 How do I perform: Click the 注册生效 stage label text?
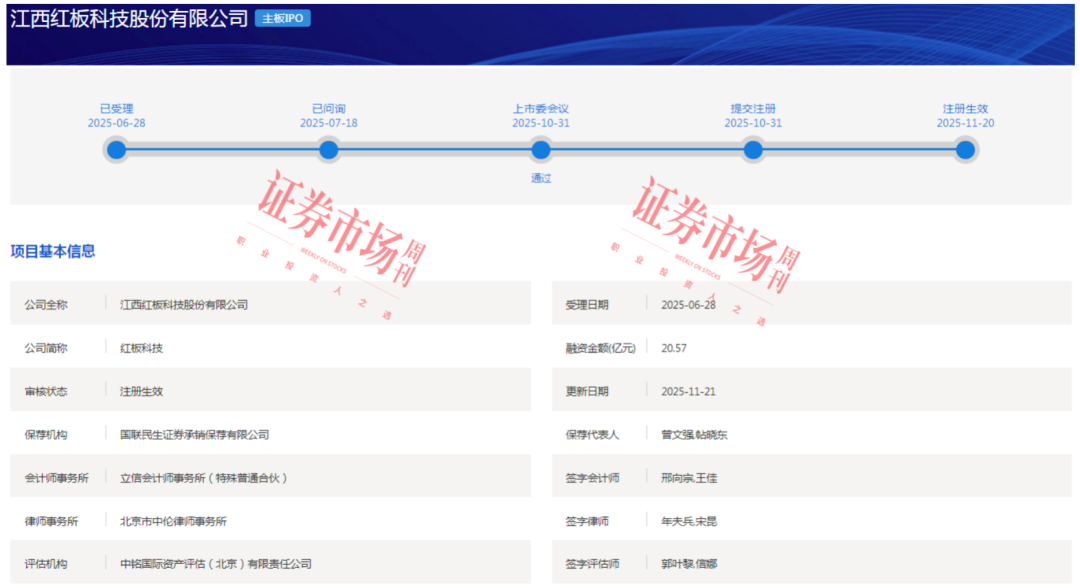click(x=965, y=107)
